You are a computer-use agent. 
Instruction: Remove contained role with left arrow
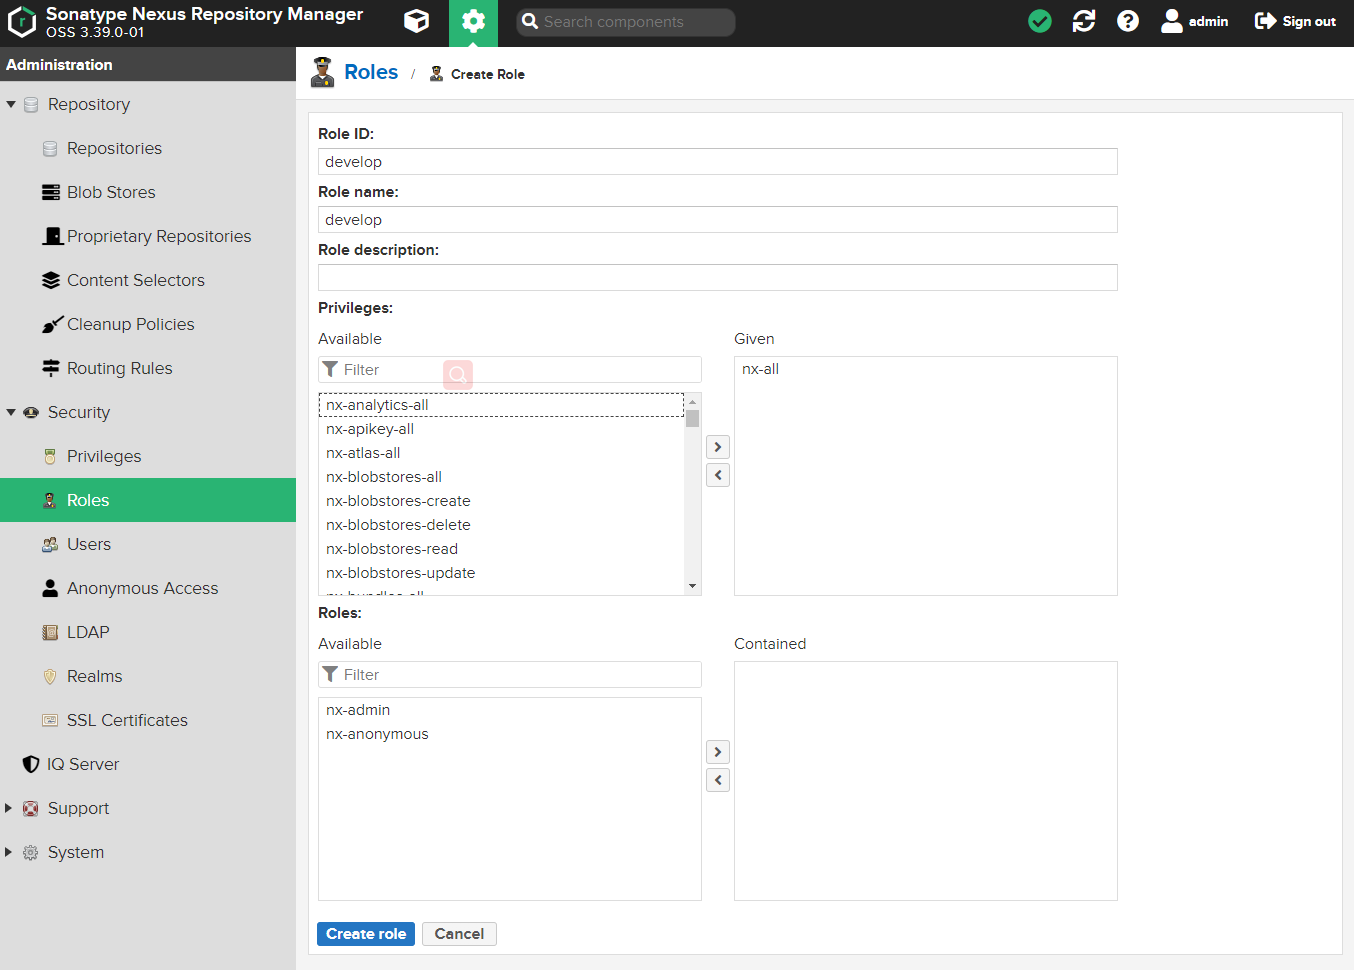718,780
